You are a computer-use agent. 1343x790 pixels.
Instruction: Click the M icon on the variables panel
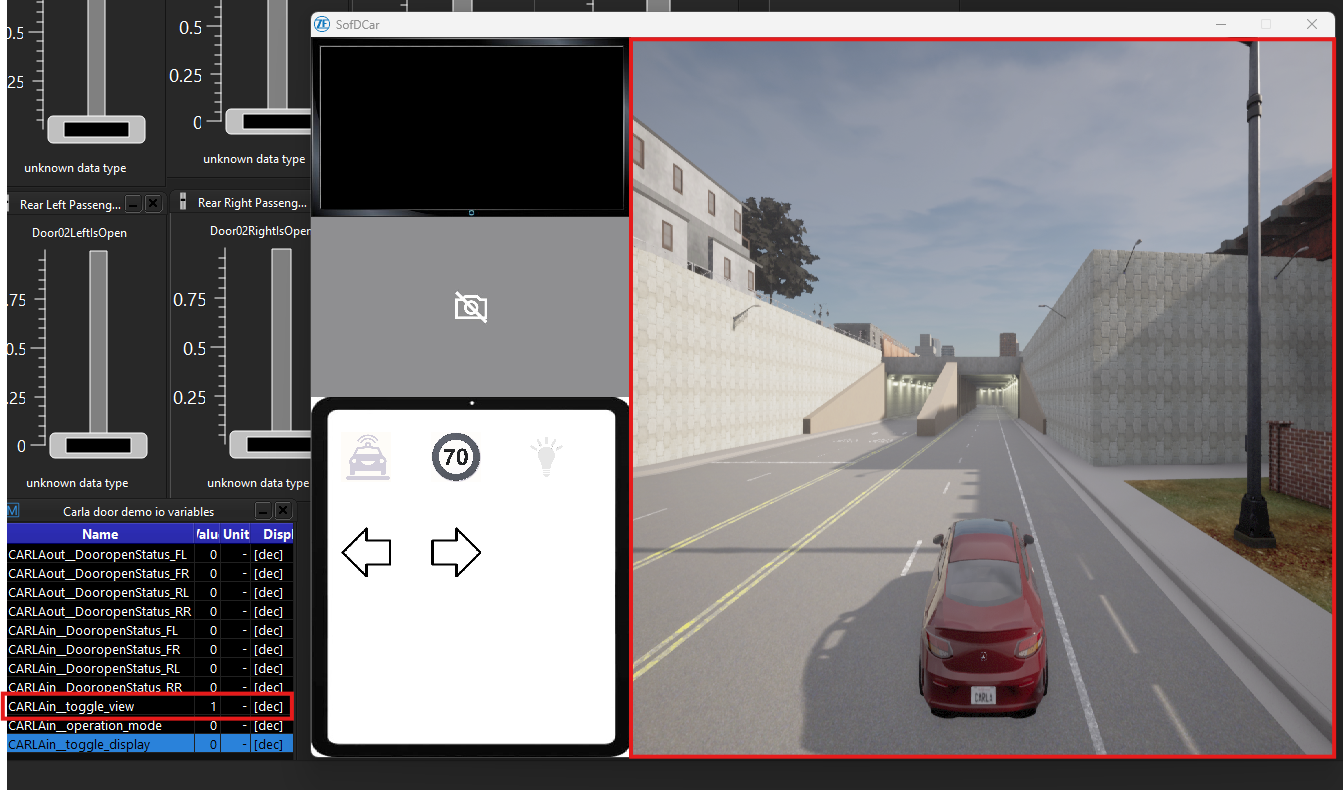tap(11, 510)
